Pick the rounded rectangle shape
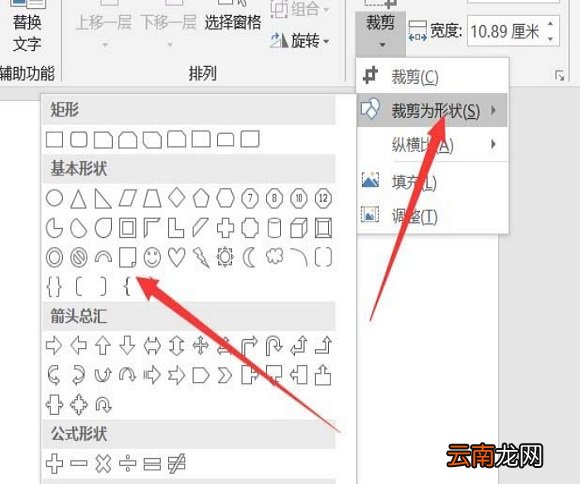 pyautogui.click(x=78, y=140)
